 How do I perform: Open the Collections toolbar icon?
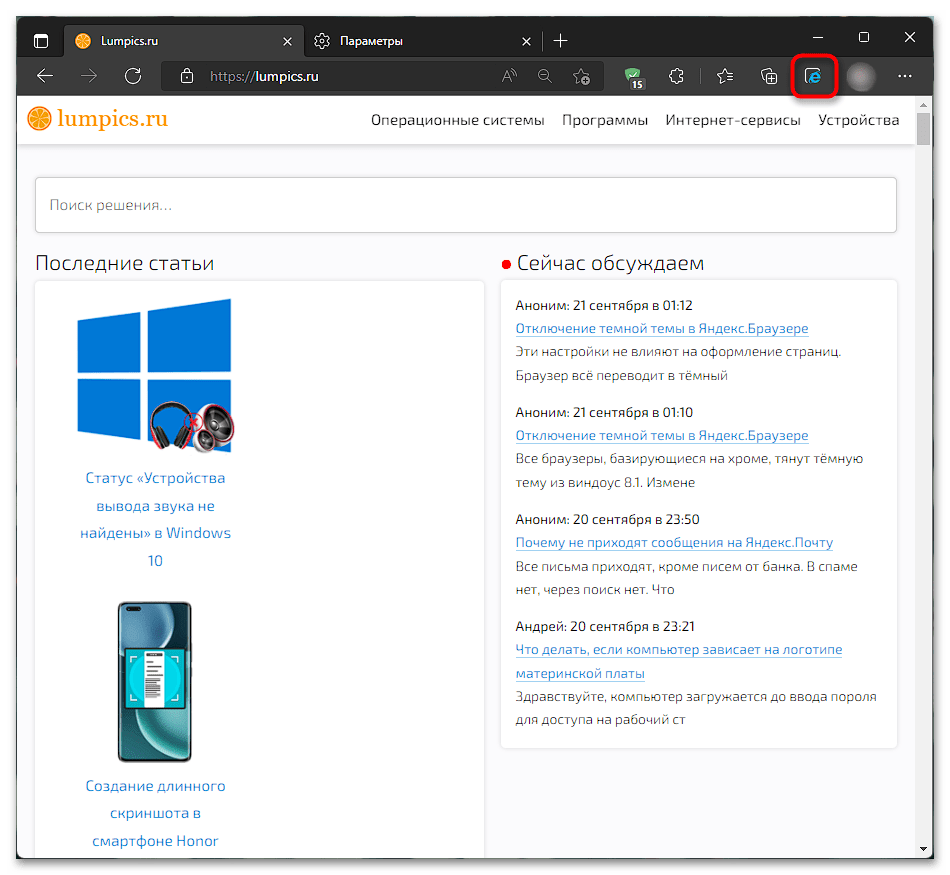click(x=769, y=76)
